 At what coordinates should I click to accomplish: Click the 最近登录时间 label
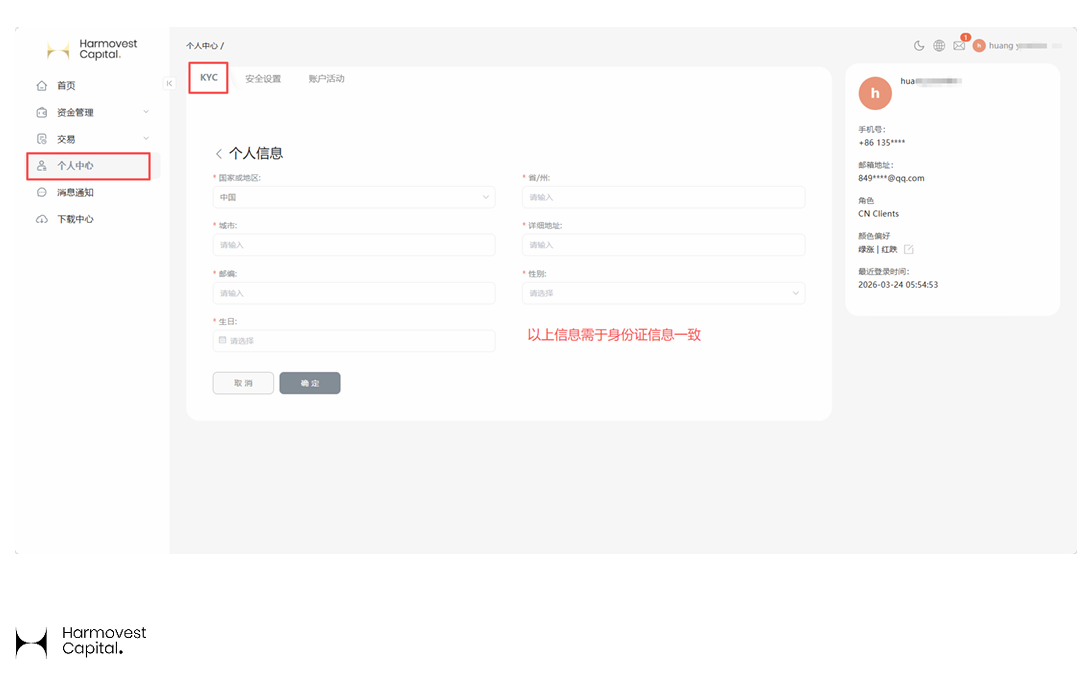pyautogui.click(x=884, y=272)
